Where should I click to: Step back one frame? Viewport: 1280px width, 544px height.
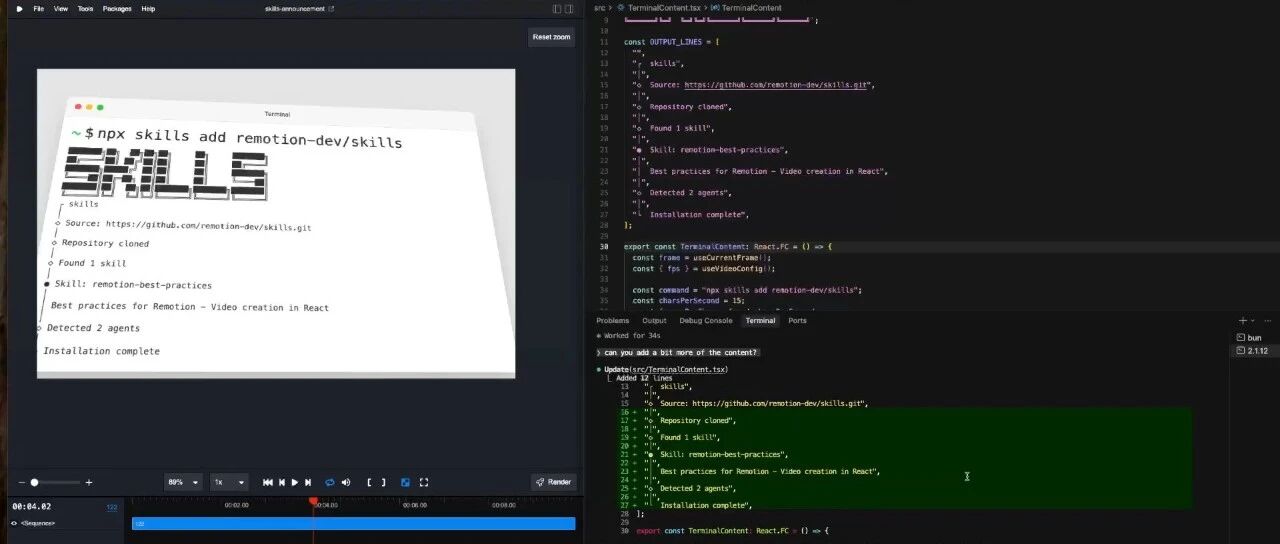coord(282,482)
